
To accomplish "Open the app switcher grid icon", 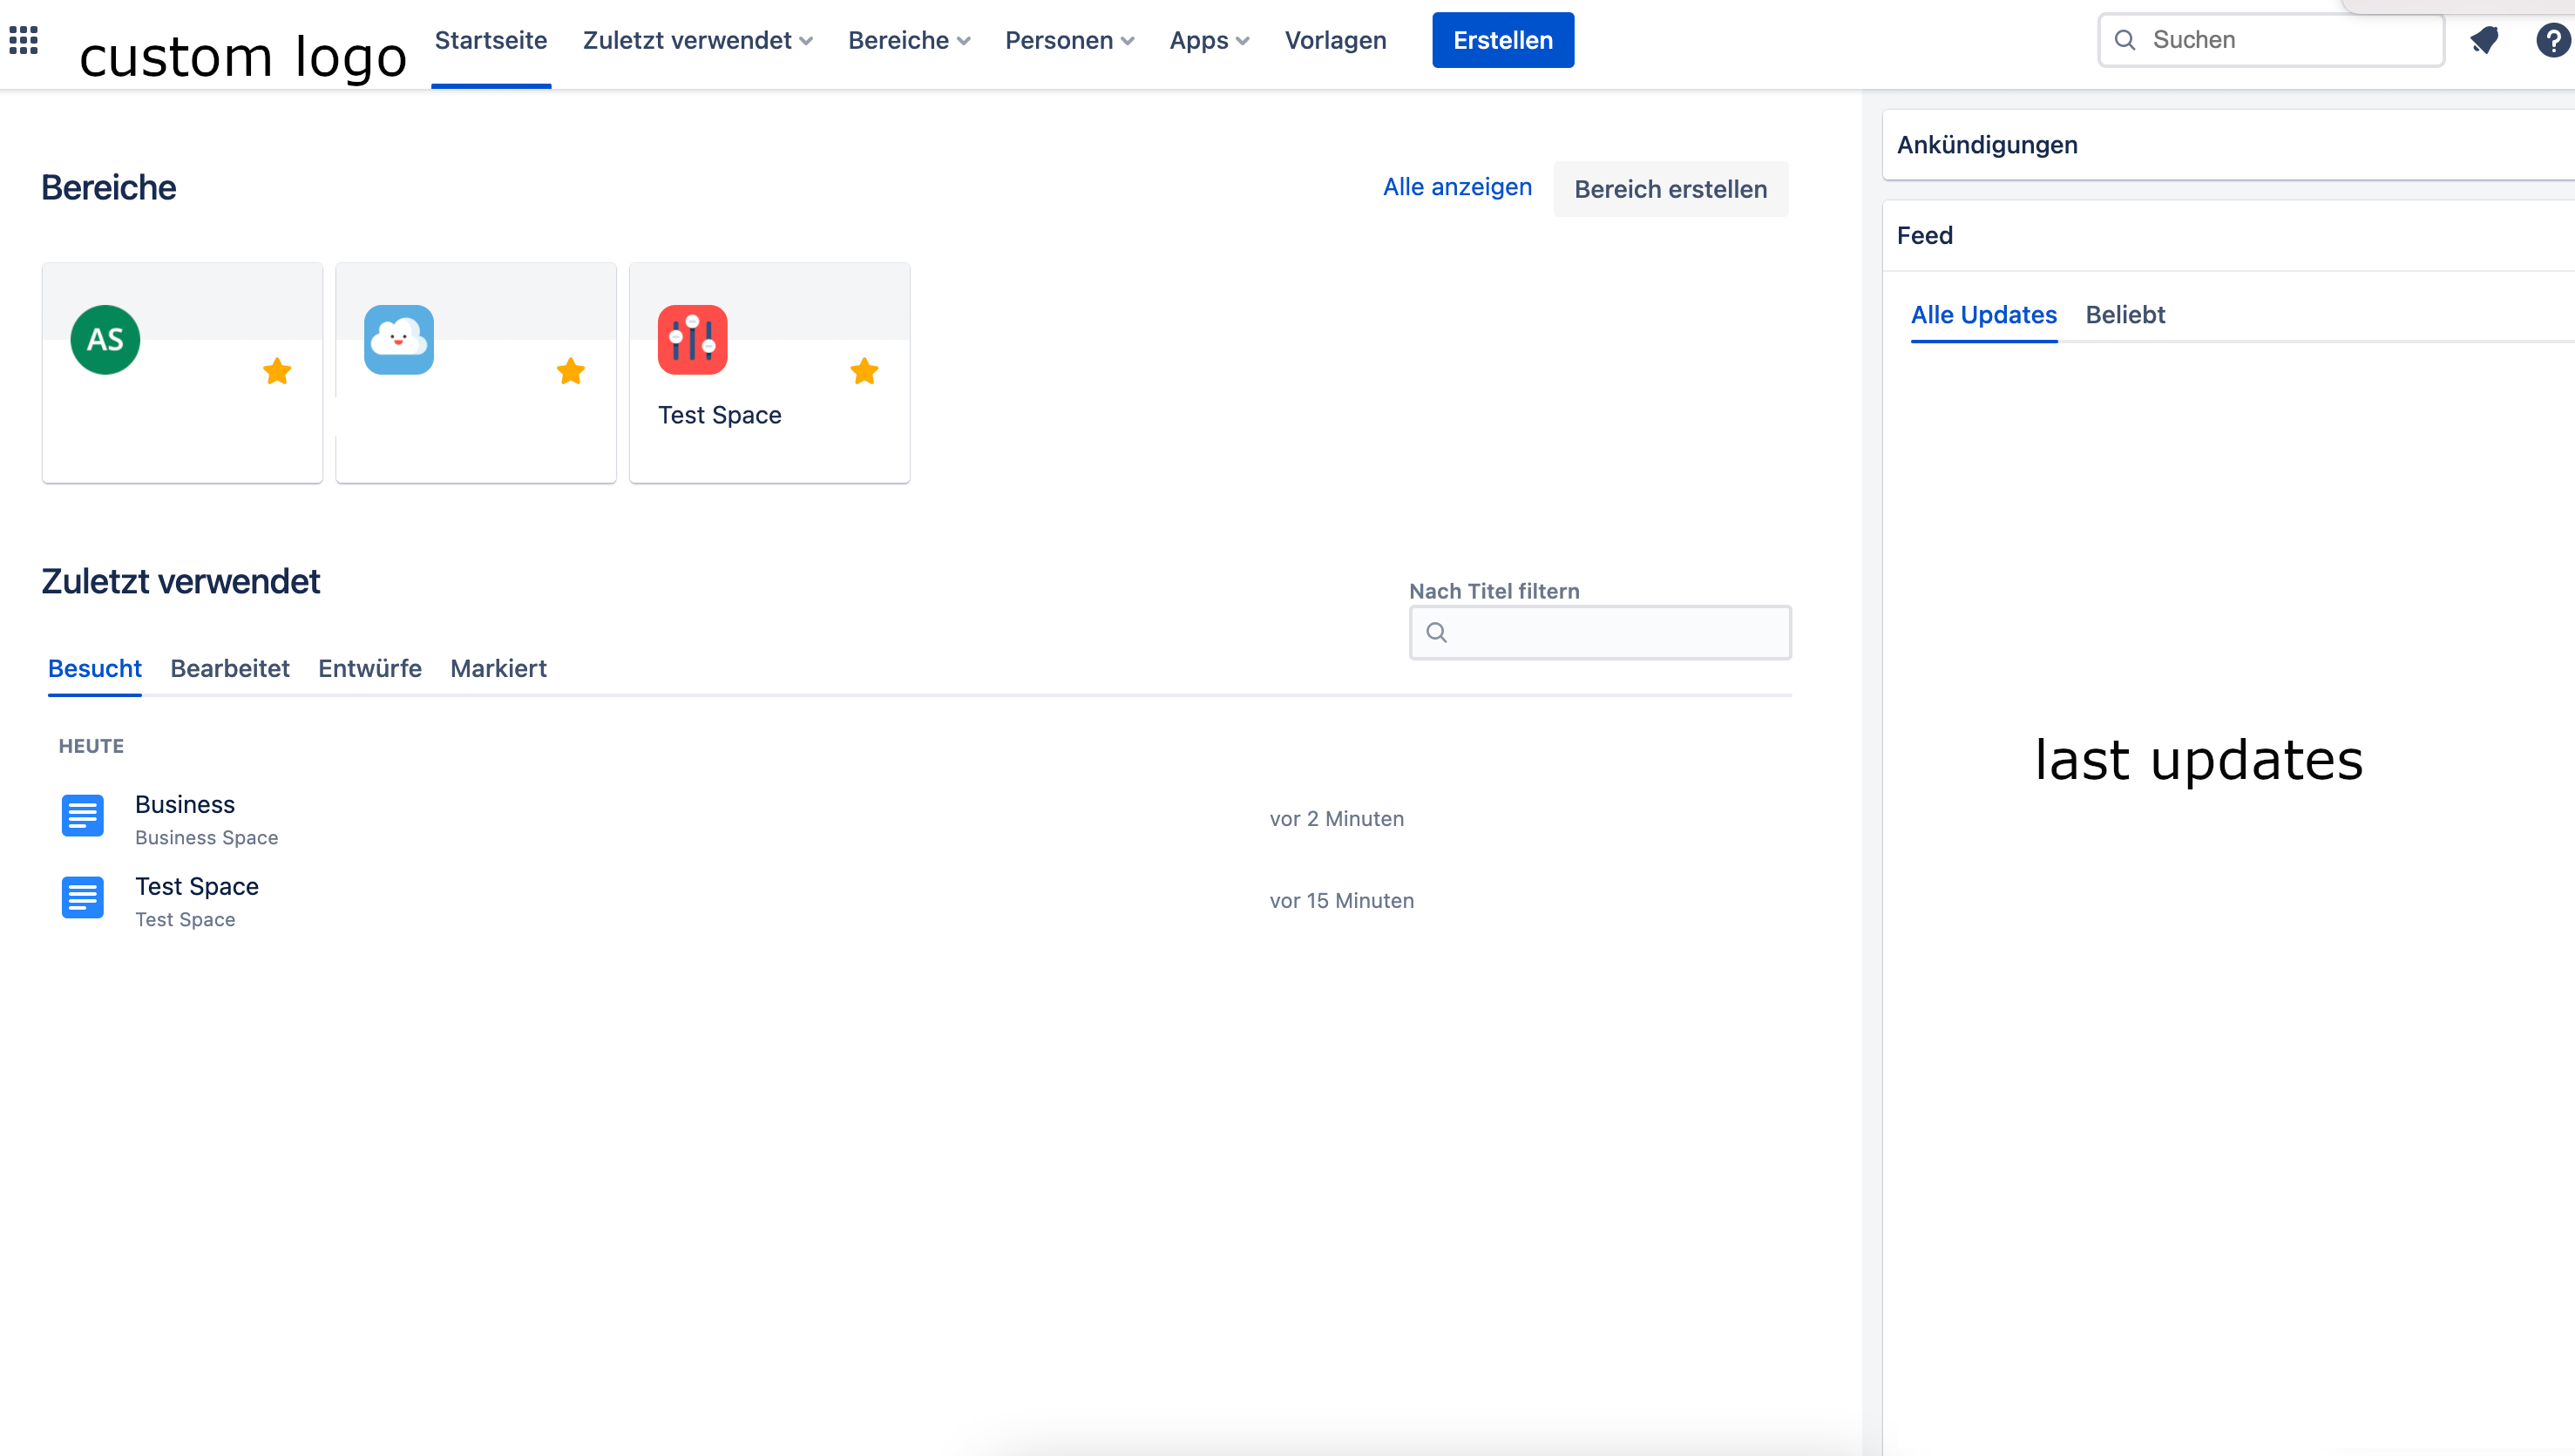I will click(24, 40).
